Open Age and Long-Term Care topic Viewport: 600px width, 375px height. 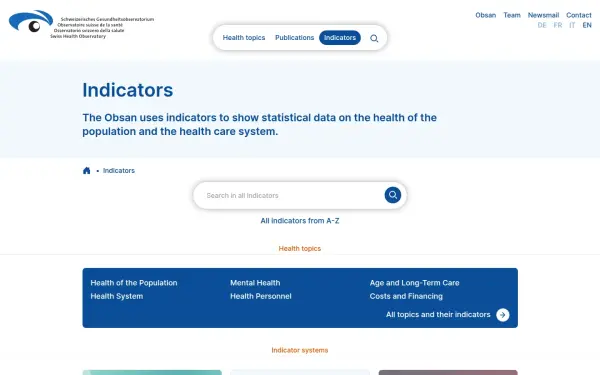414,283
